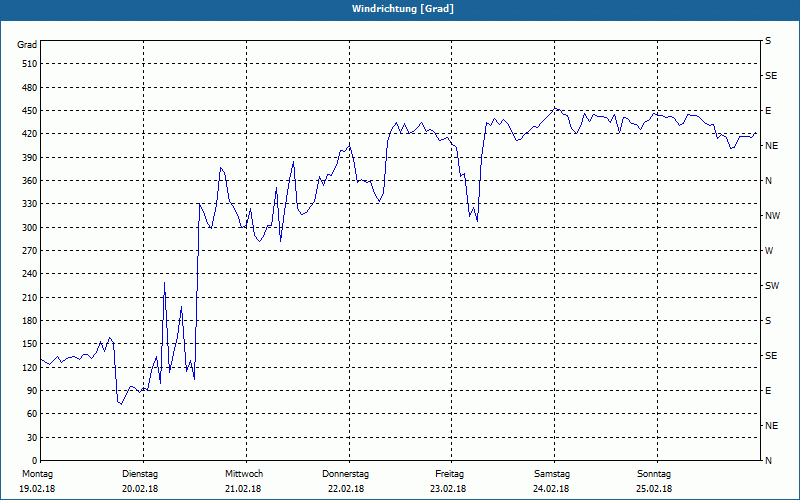Click the date "21.02.18"
The width and height of the screenshot is (800, 500).
coord(243,489)
